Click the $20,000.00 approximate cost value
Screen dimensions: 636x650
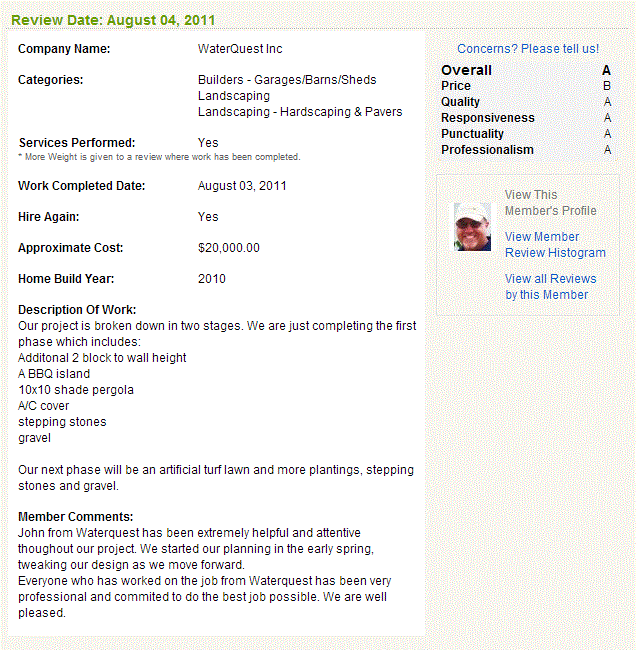point(229,248)
